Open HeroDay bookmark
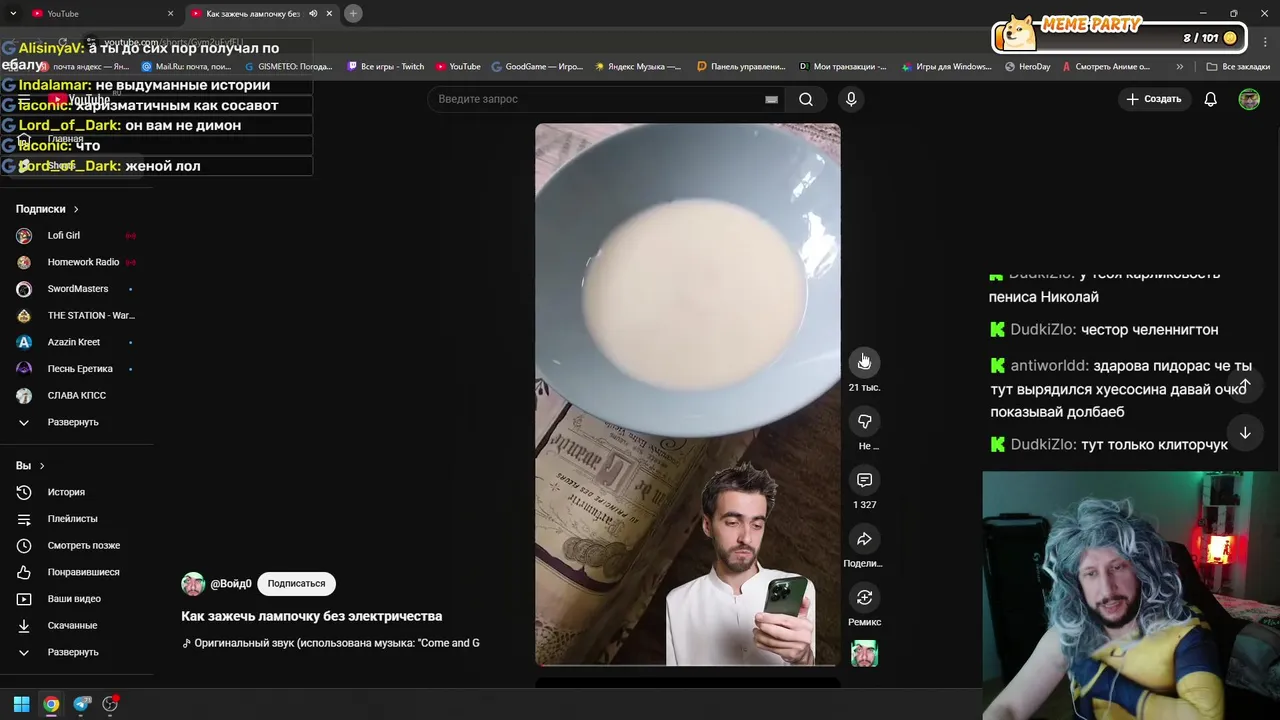 pyautogui.click(x=1028, y=67)
